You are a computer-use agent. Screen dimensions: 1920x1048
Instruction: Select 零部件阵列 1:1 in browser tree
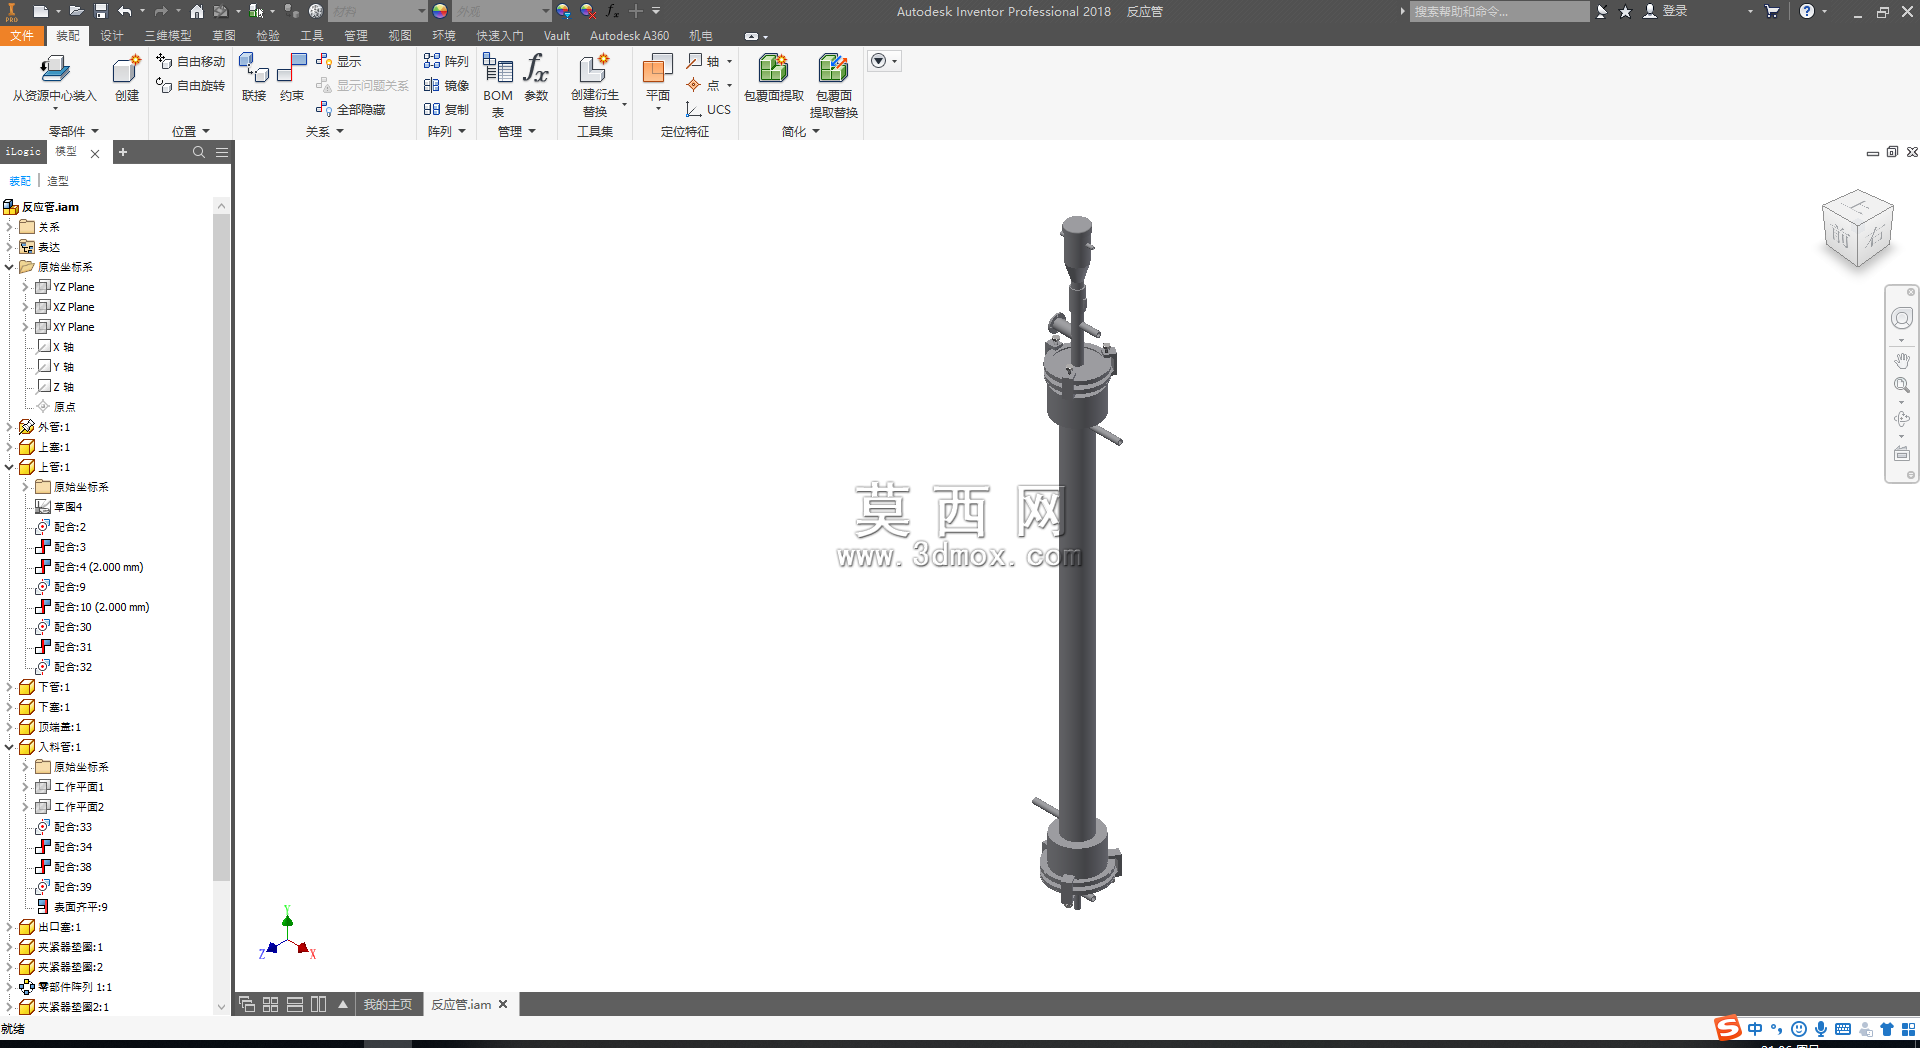65,987
